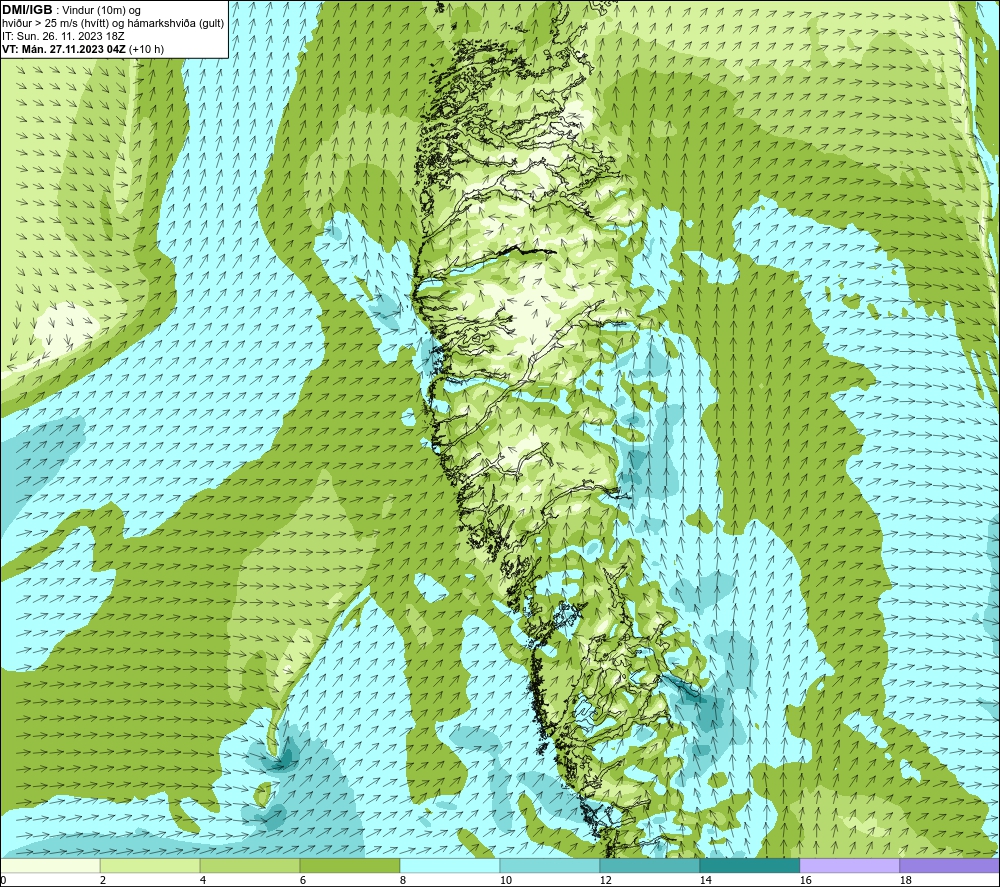Click the '0' label on the wind scale
The image size is (1000, 887).
tap(3, 880)
